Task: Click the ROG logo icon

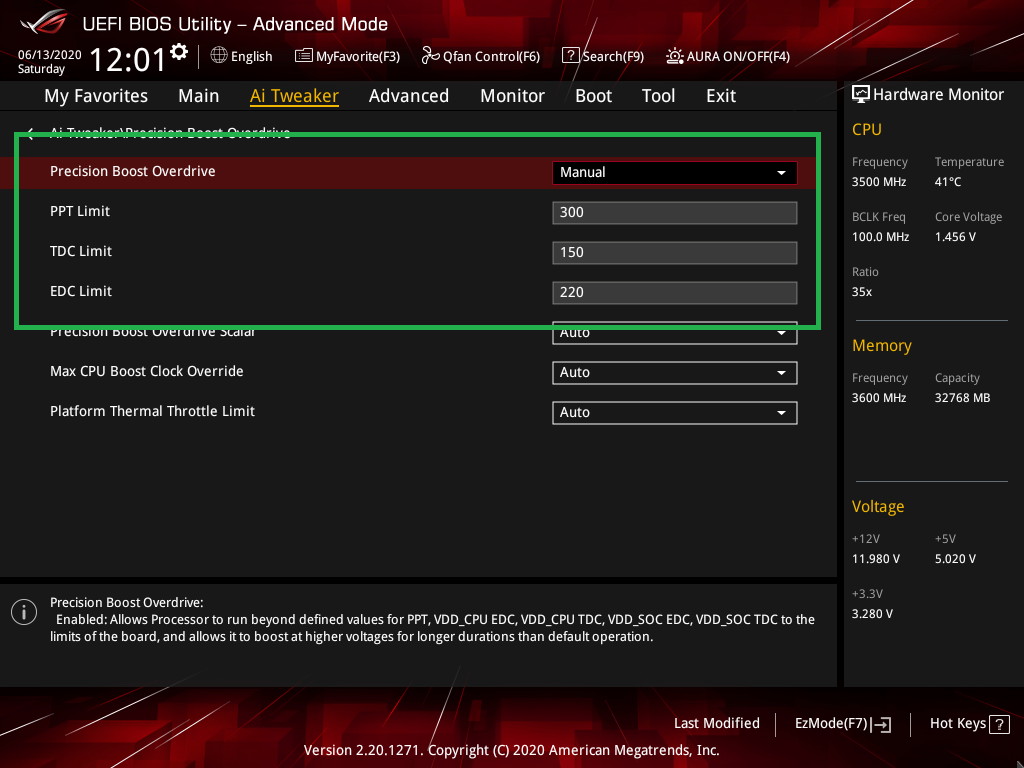Action: coord(44,24)
